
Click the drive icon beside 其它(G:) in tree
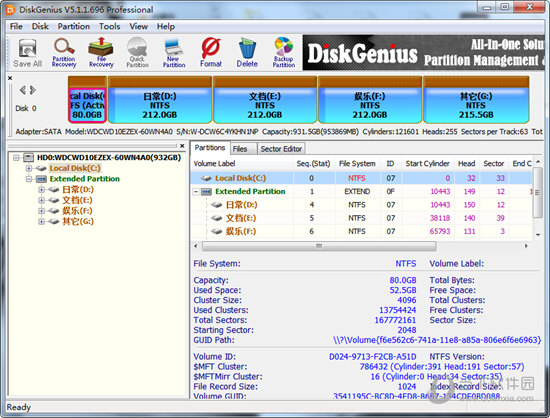click(53, 221)
